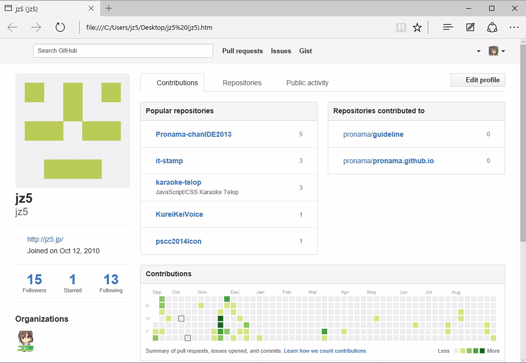The width and height of the screenshot is (526, 363).
Task: Click the Edit profile button
Action: click(478, 80)
